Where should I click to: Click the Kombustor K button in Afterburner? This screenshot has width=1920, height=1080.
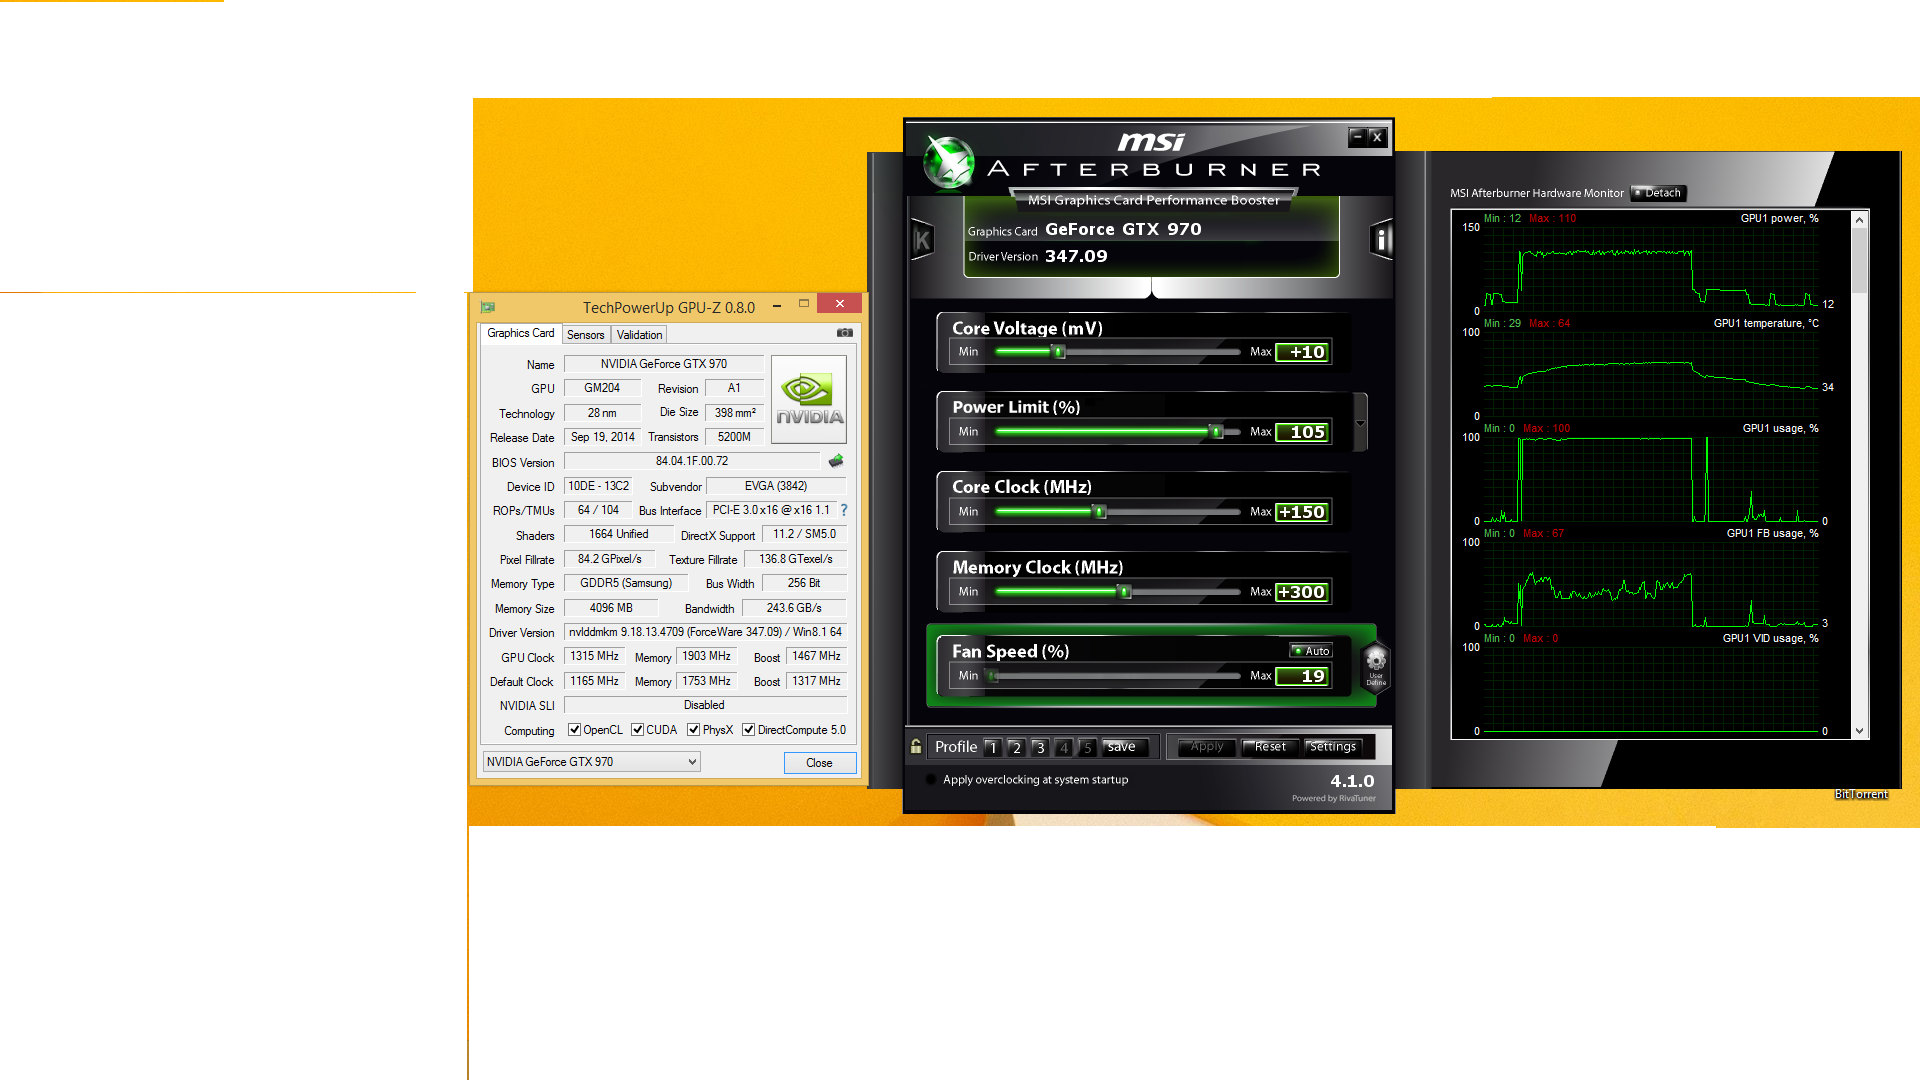coord(922,240)
